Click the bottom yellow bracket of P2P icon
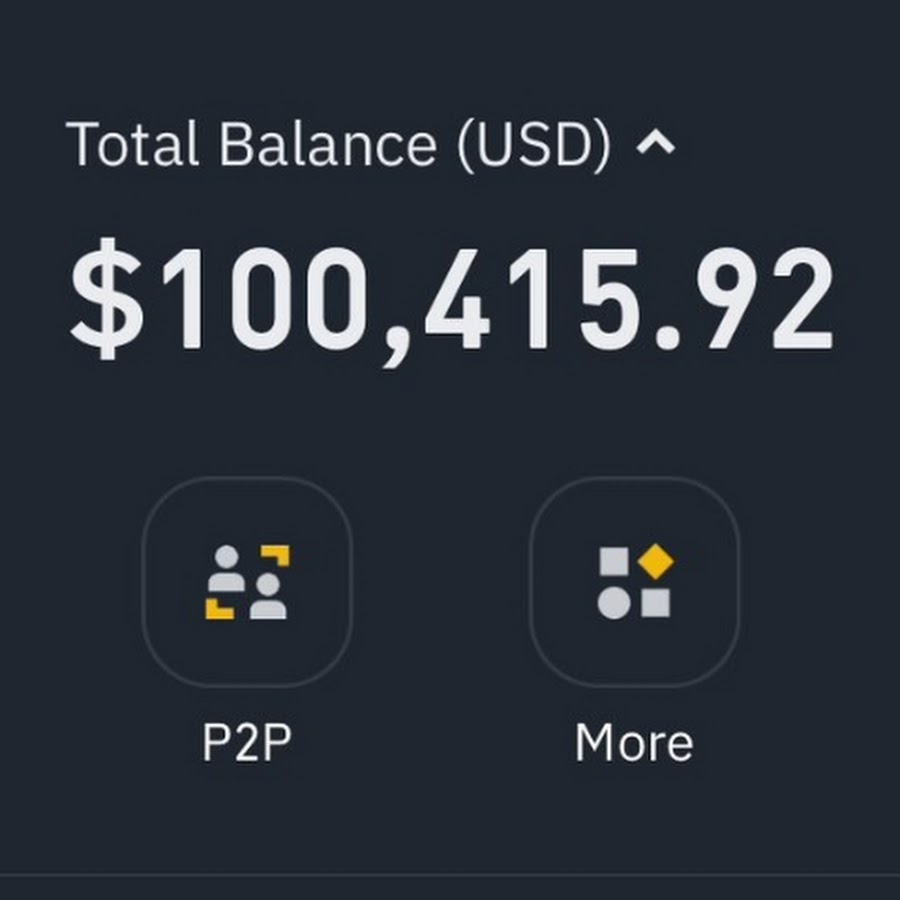The image size is (900, 900). (219, 609)
